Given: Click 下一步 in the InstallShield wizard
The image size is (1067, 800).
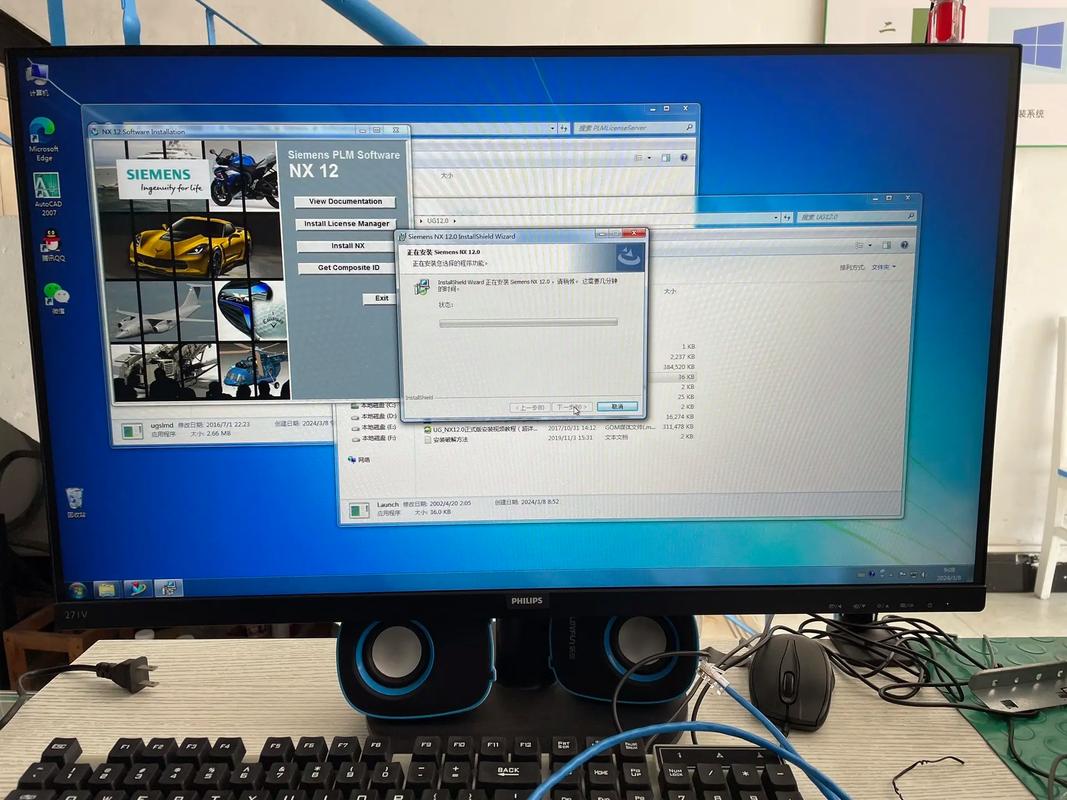Looking at the screenshot, I should pyautogui.click(x=570, y=407).
